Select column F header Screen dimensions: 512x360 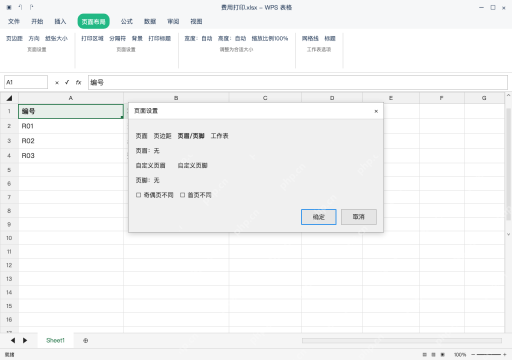442,98
